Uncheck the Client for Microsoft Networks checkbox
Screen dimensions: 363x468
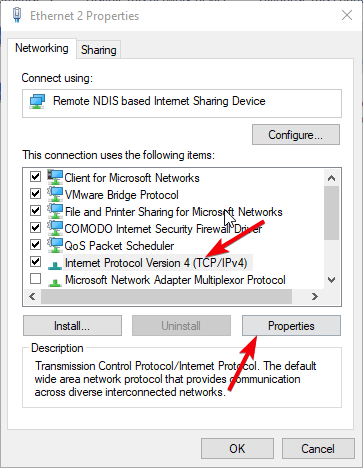coord(35,176)
